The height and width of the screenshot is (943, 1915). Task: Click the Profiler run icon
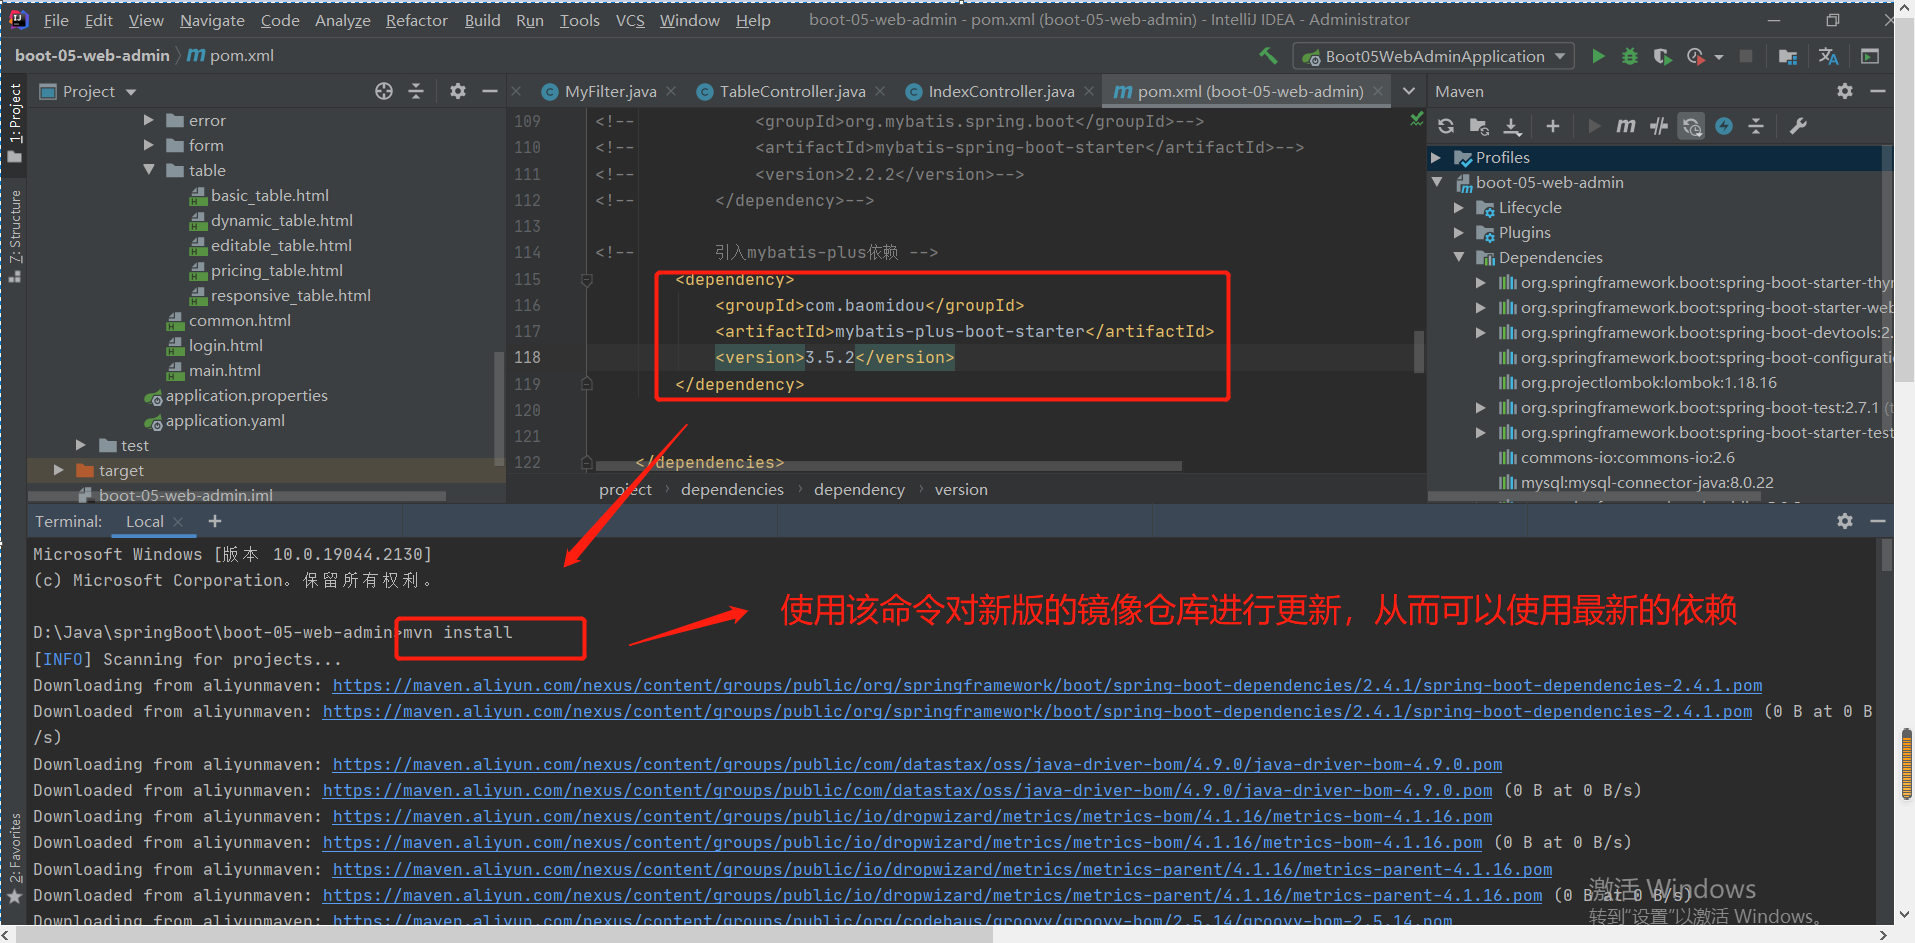point(1696,56)
